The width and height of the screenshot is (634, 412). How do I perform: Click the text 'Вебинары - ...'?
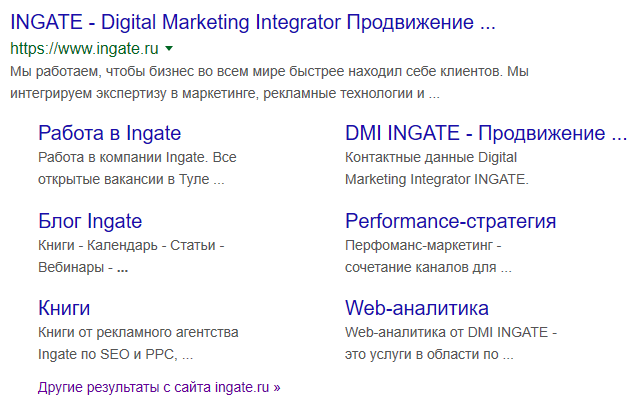coord(83,267)
